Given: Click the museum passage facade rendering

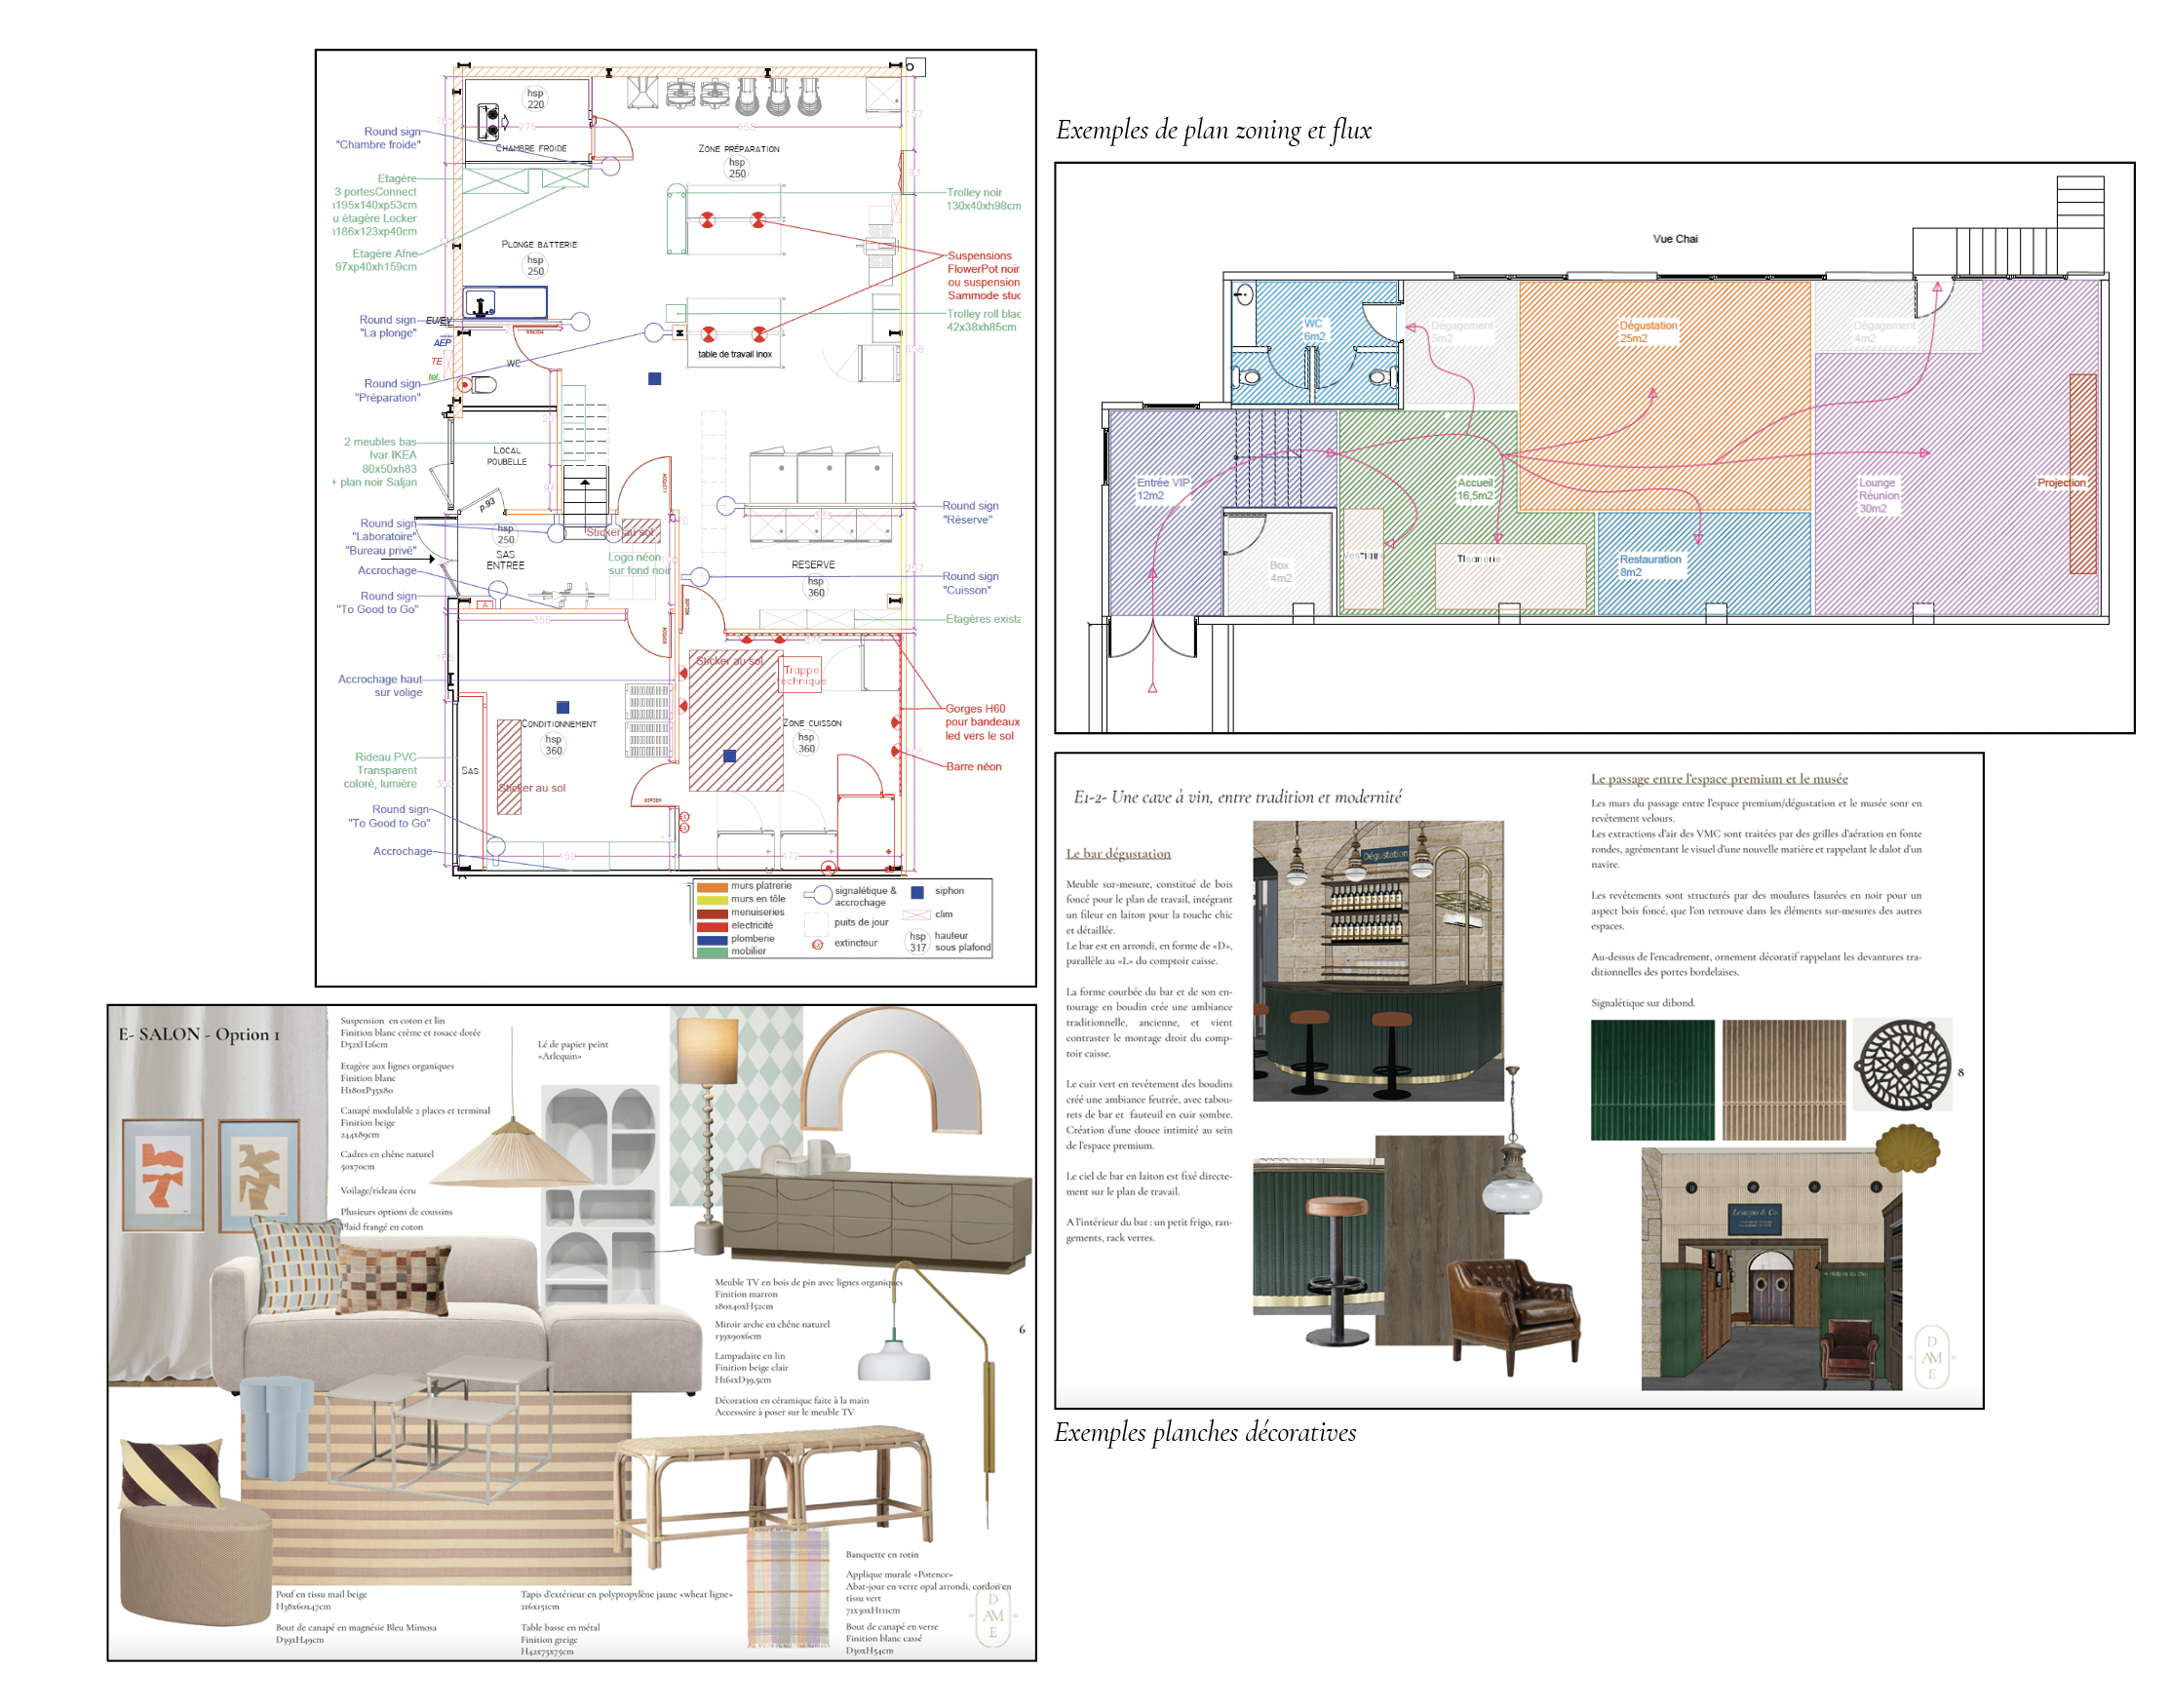Looking at the screenshot, I should coord(1770,1267).
